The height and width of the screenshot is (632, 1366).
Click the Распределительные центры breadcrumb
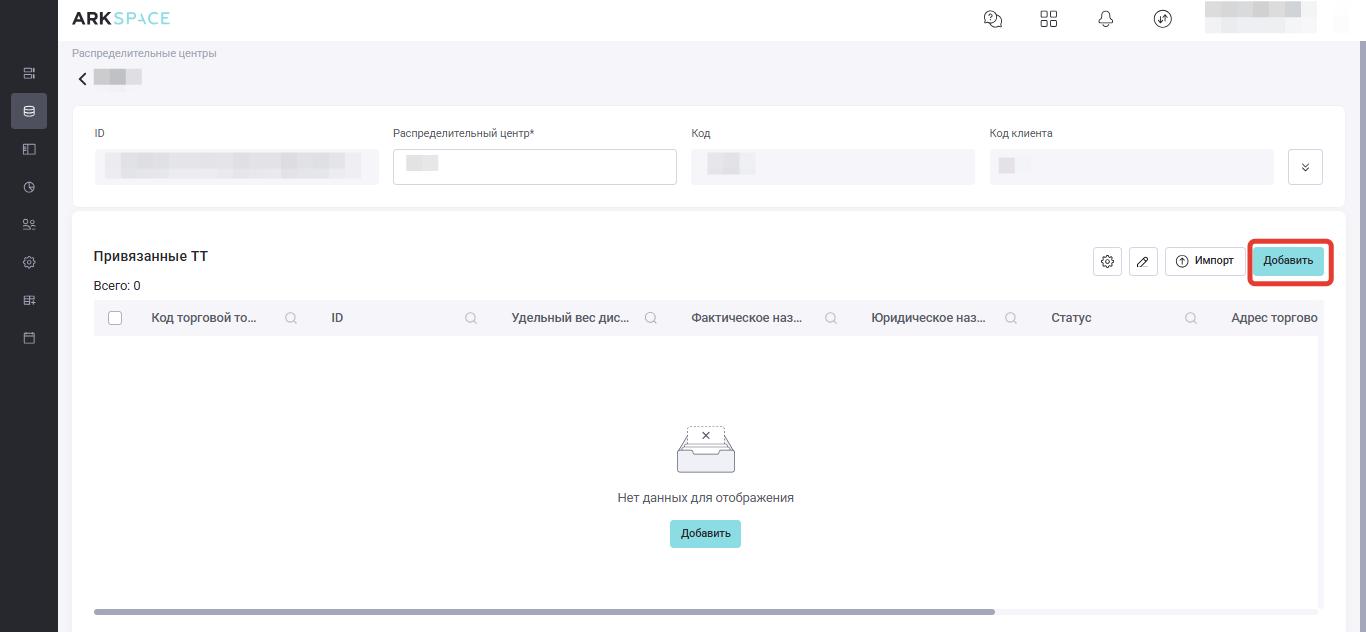144,53
